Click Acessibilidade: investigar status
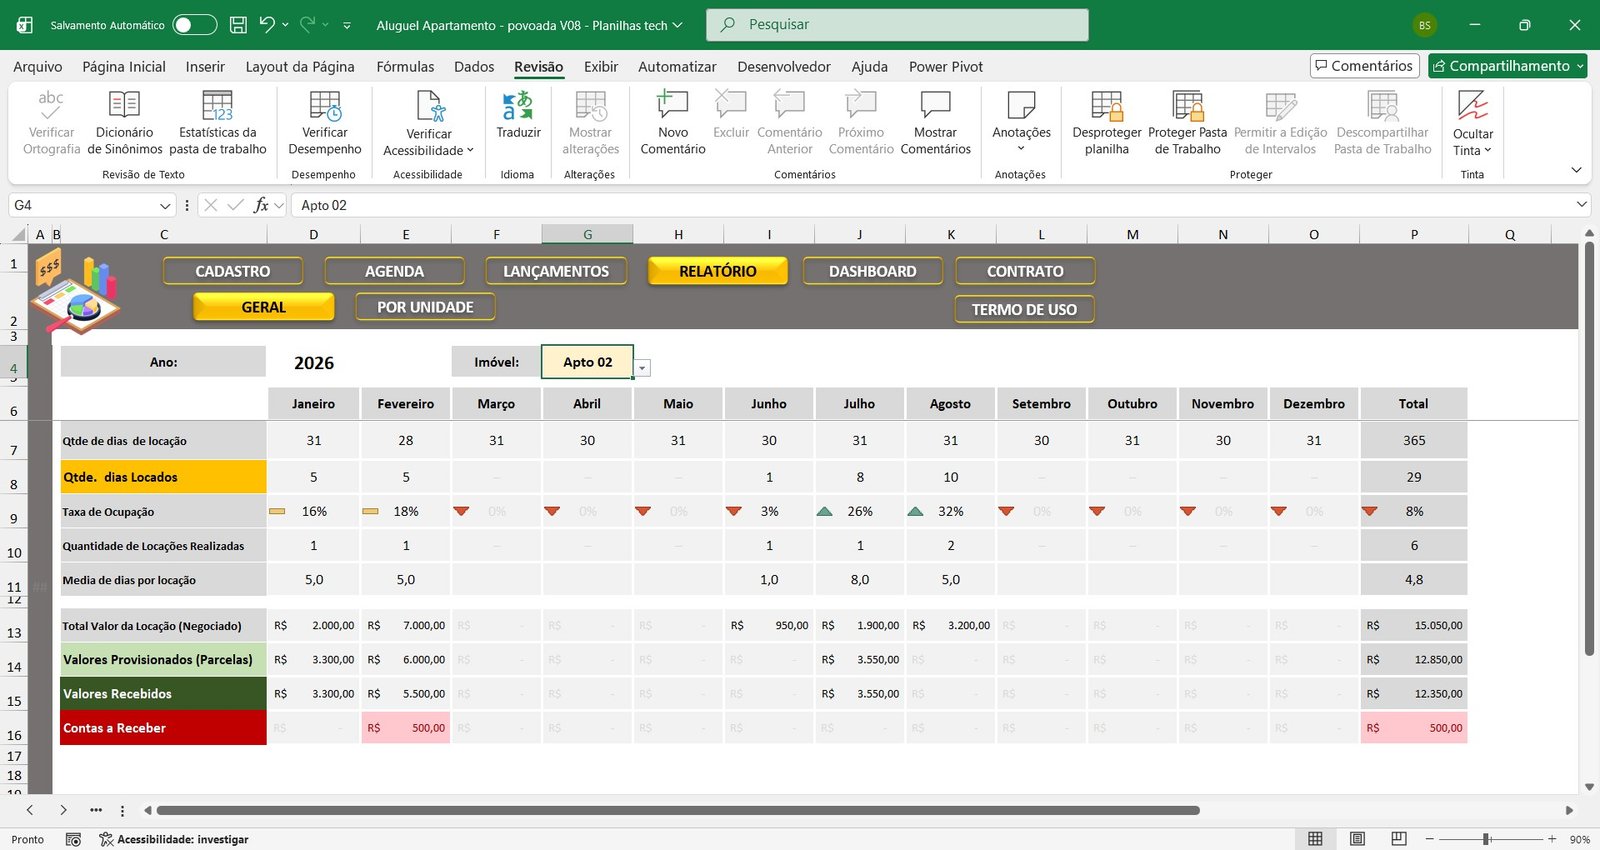 (x=174, y=839)
